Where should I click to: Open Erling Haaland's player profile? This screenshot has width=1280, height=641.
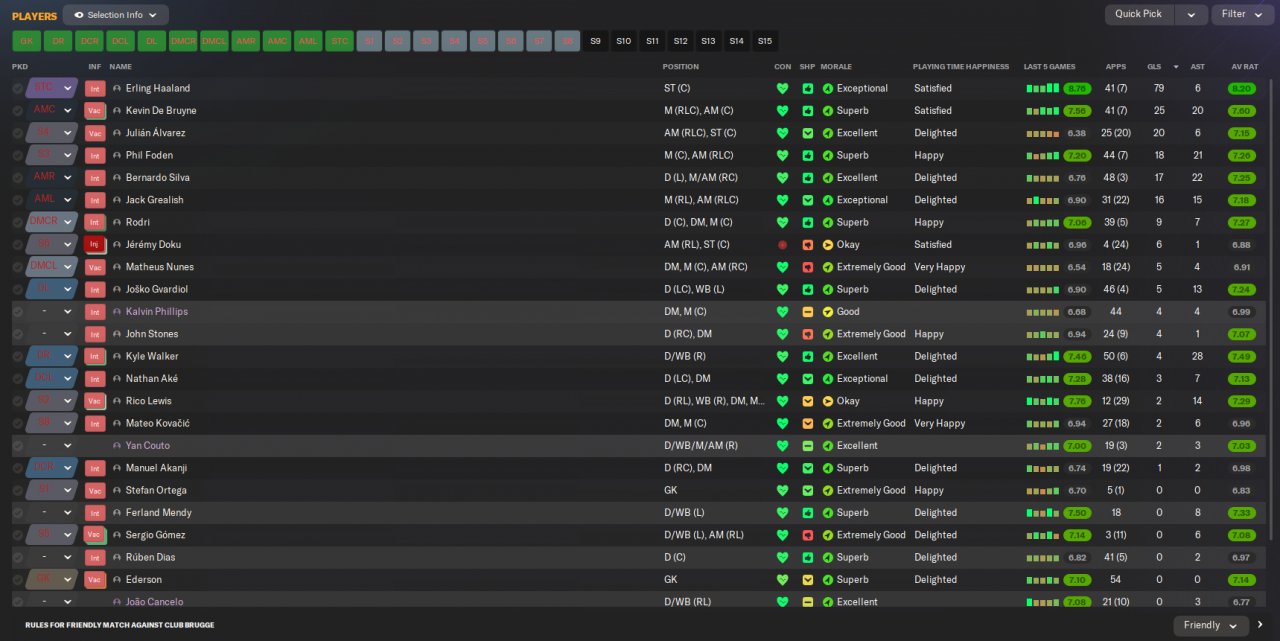pyautogui.click(x=157, y=88)
